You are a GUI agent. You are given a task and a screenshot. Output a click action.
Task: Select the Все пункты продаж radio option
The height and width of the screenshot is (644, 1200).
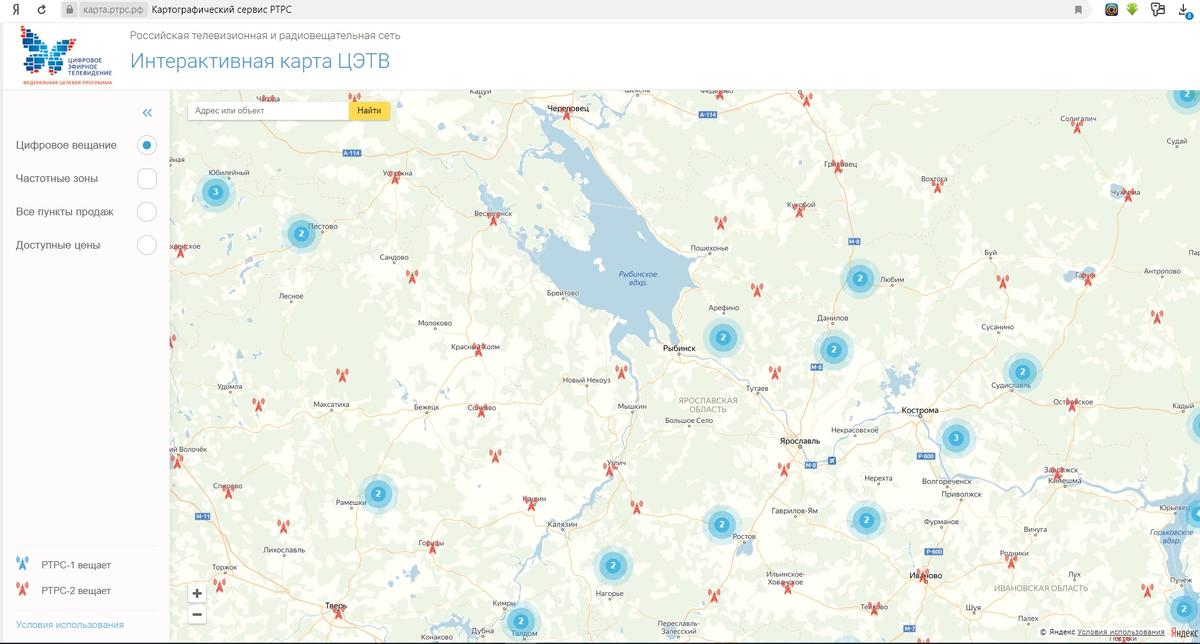pos(147,211)
